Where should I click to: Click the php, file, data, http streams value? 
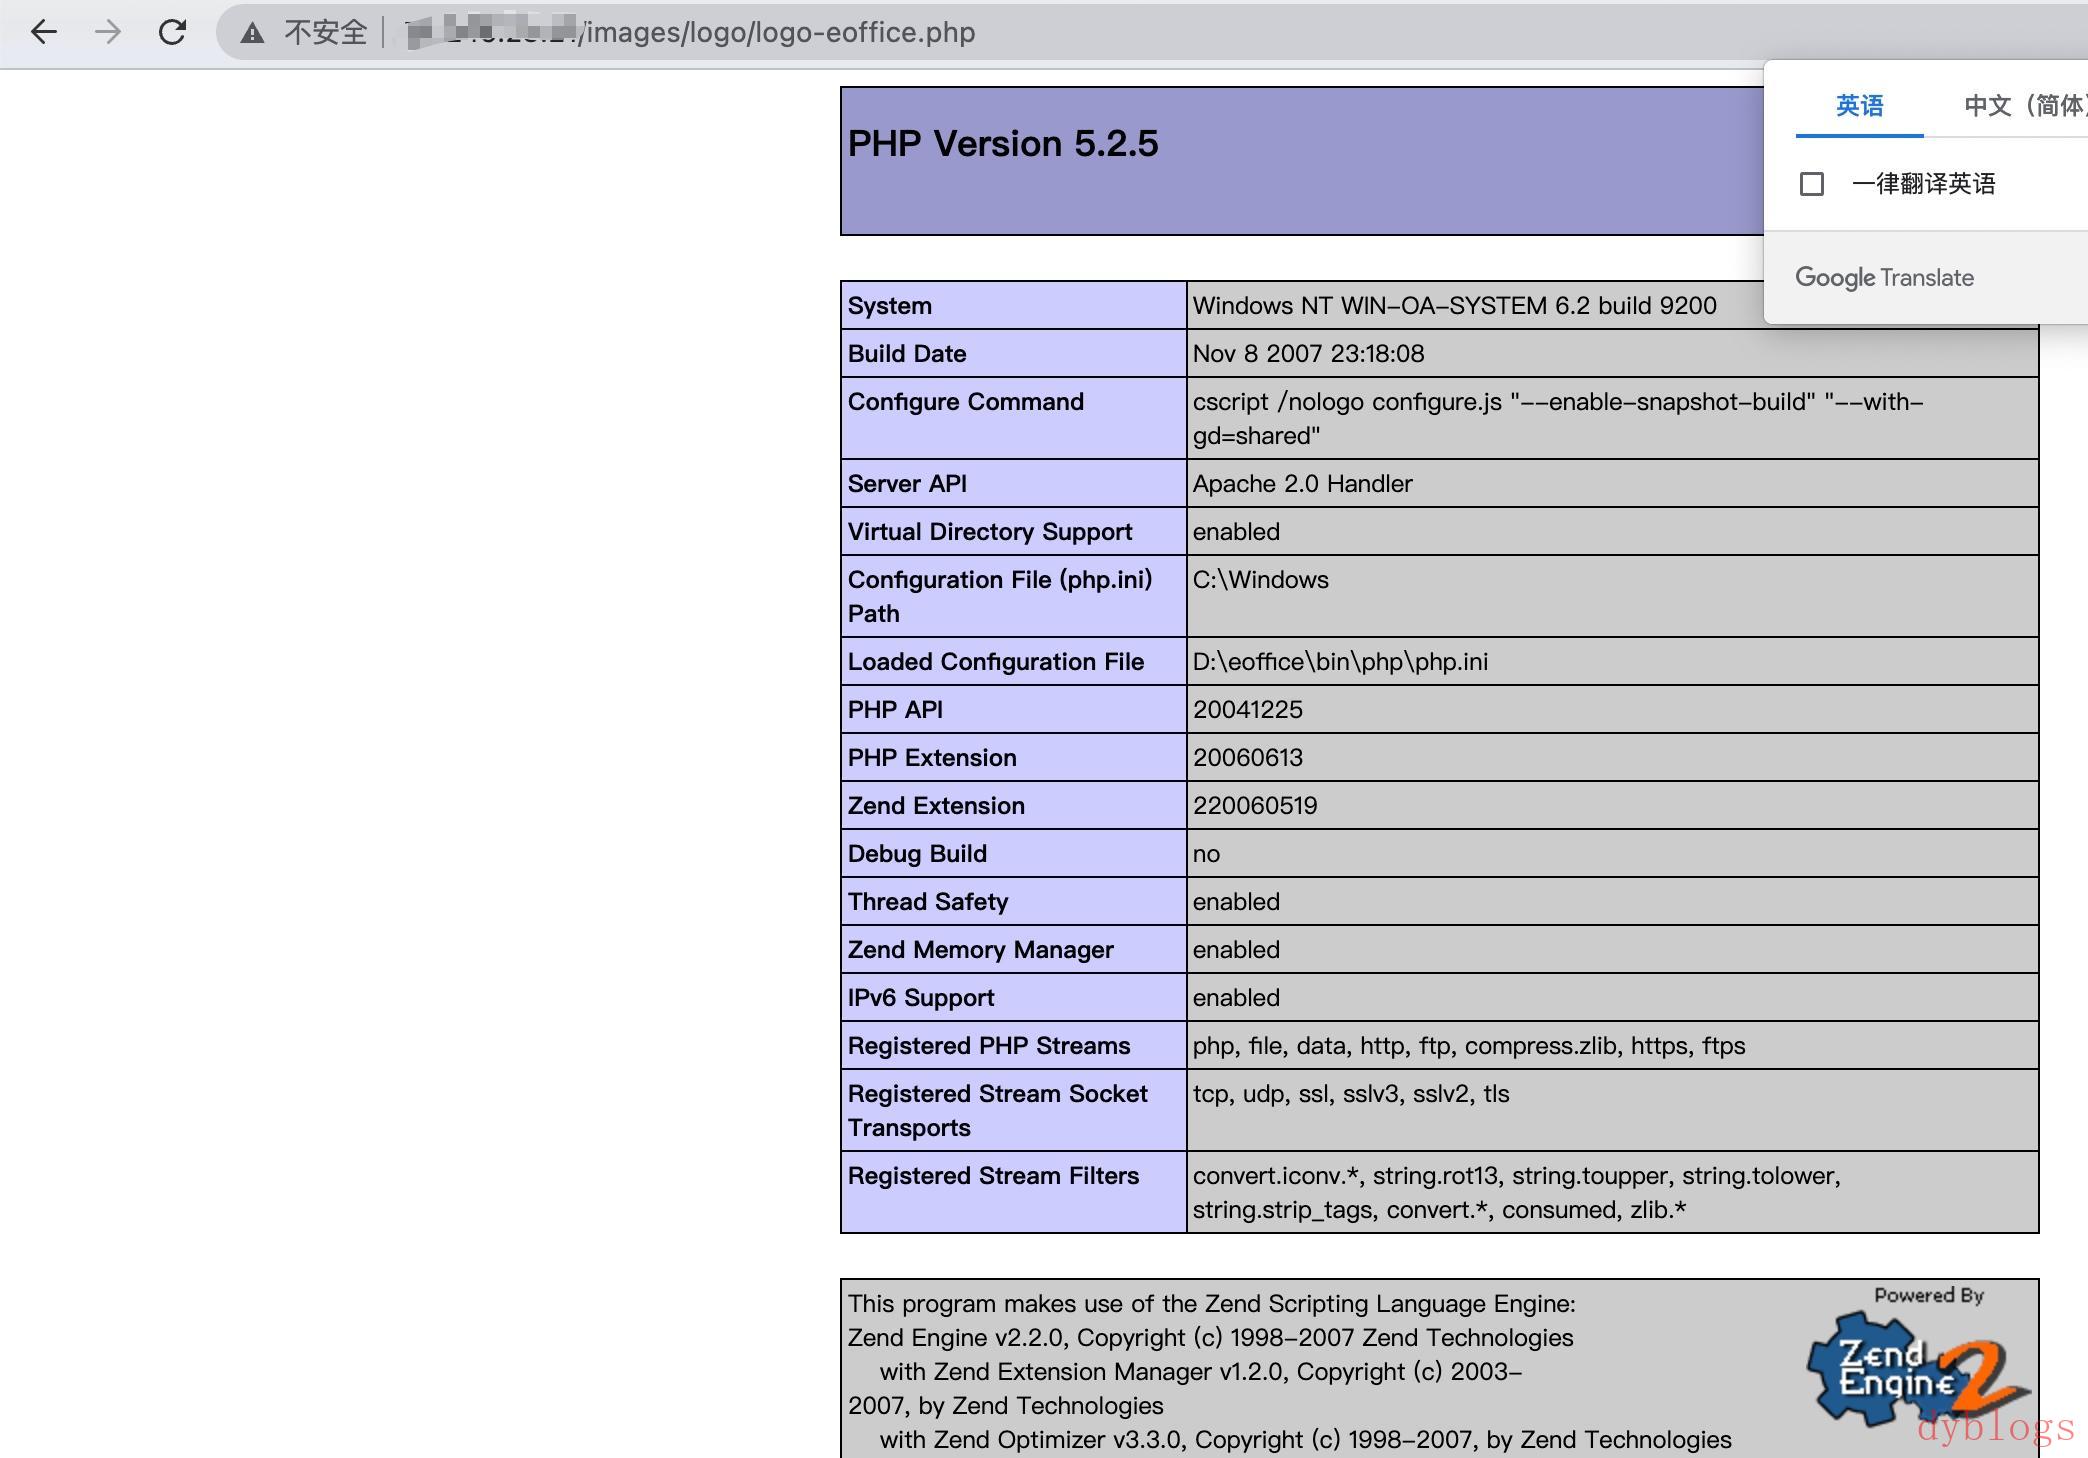coord(1469,1046)
